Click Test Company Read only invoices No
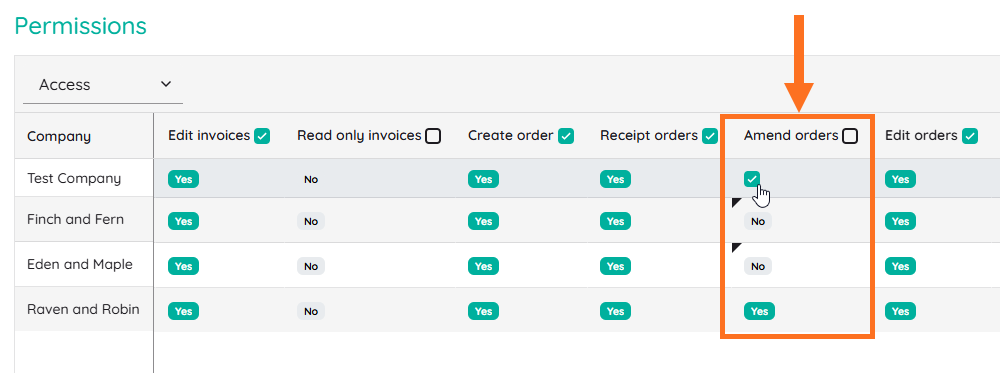The image size is (1000, 373). coord(311,180)
